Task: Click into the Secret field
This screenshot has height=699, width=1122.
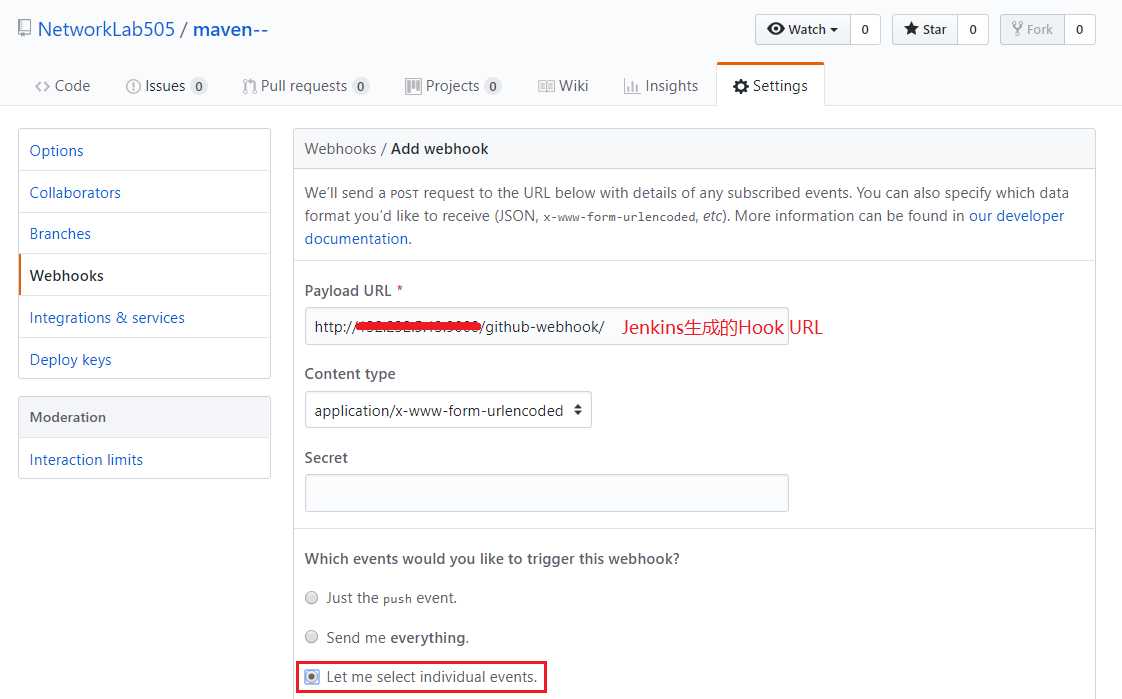Action: coord(547,493)
